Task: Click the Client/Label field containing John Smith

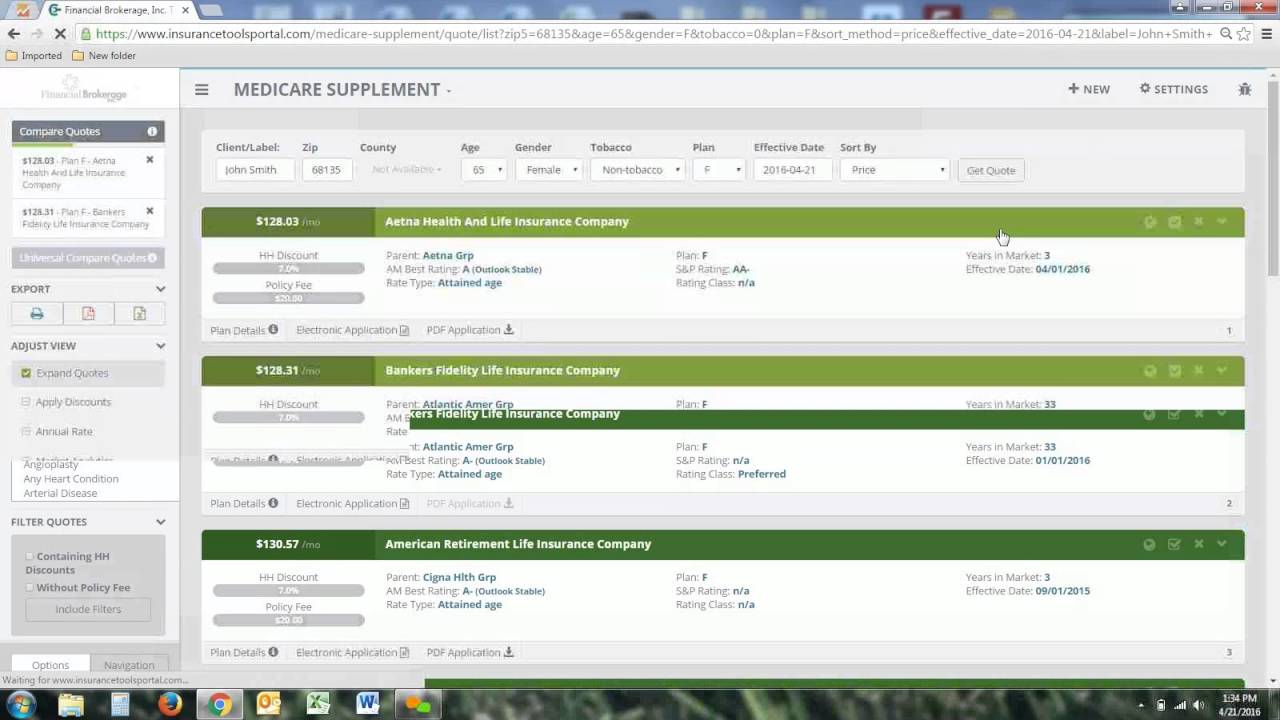Action: tap(255, 170)
